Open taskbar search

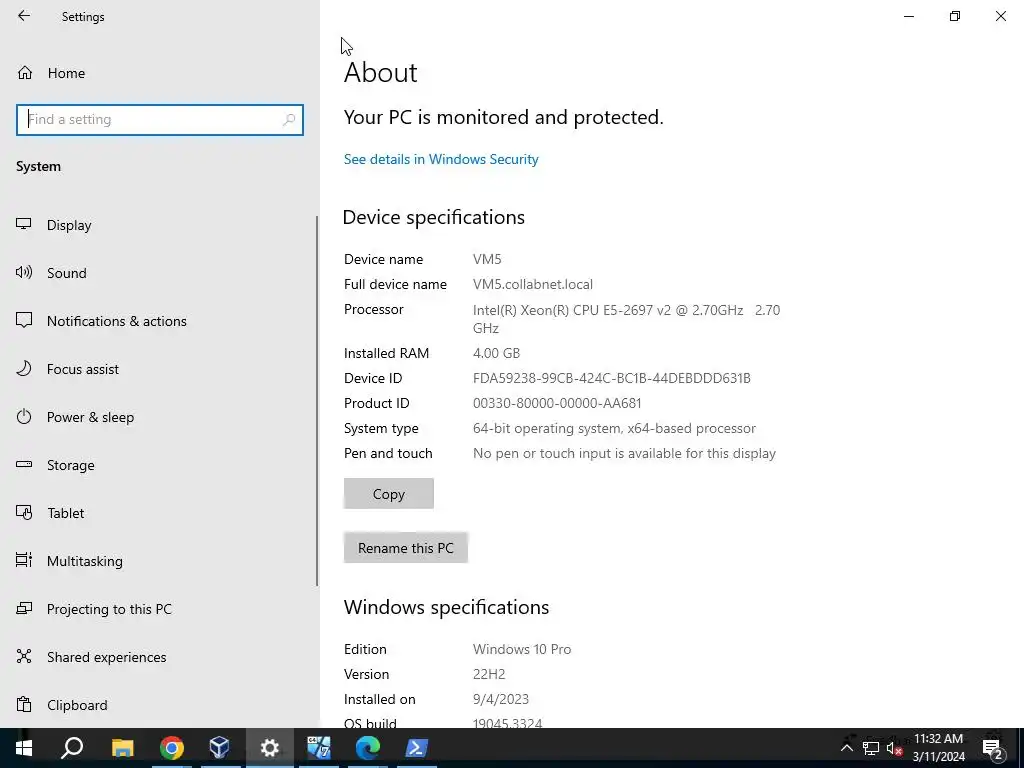tap(72, 748)
